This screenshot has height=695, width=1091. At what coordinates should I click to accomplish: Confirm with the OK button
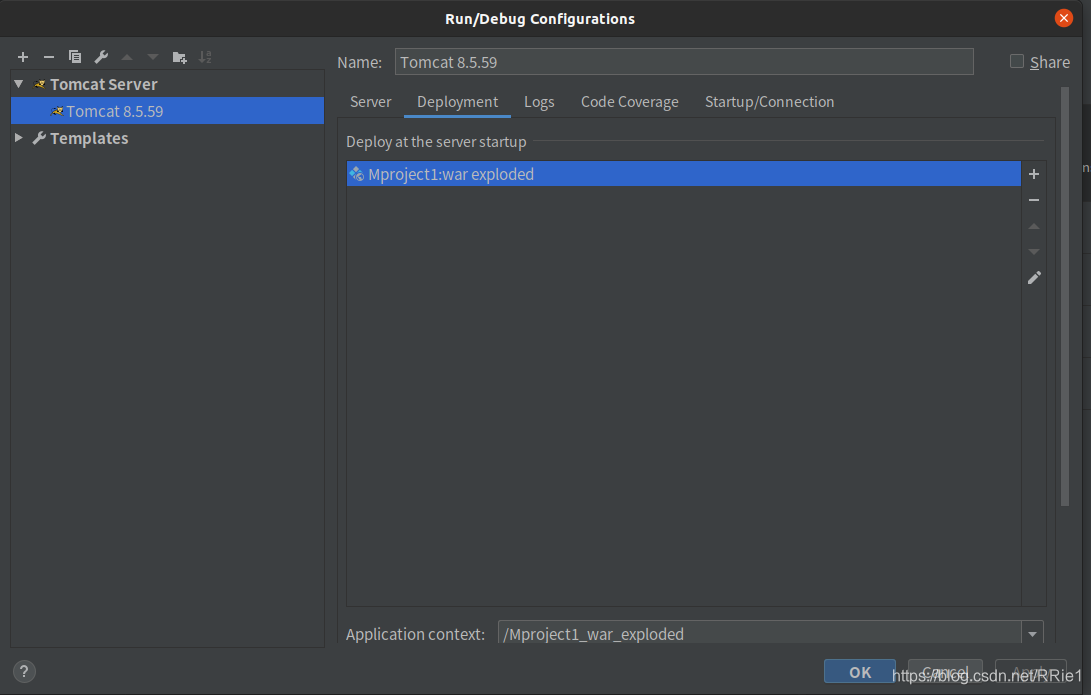click(x=860, y=672)
